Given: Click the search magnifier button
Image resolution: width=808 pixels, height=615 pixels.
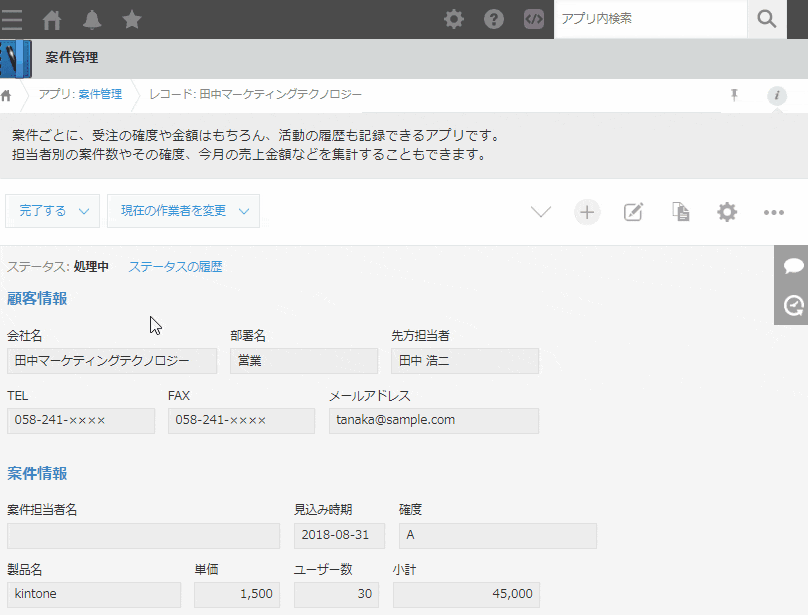Looking at the screenshot, I should 767,19.
